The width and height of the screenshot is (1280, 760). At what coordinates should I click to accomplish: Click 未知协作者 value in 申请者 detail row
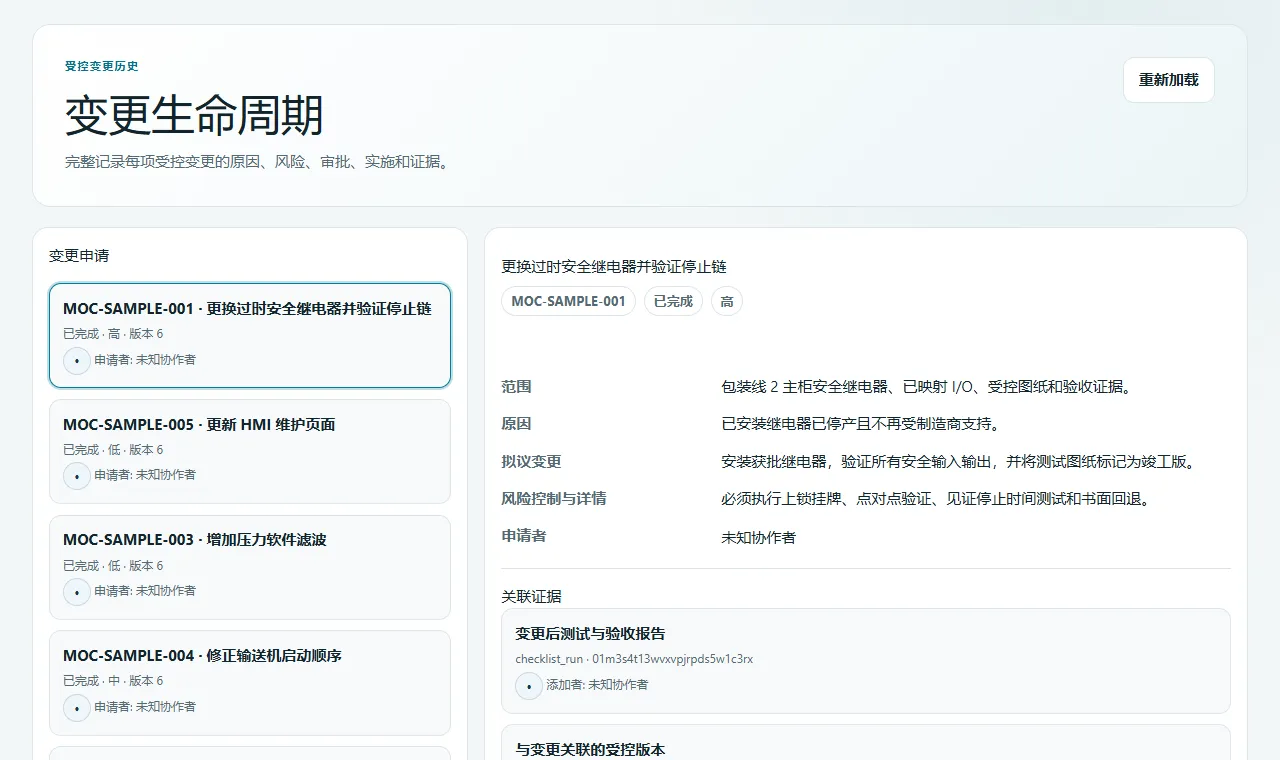click(x=758, y=537)
